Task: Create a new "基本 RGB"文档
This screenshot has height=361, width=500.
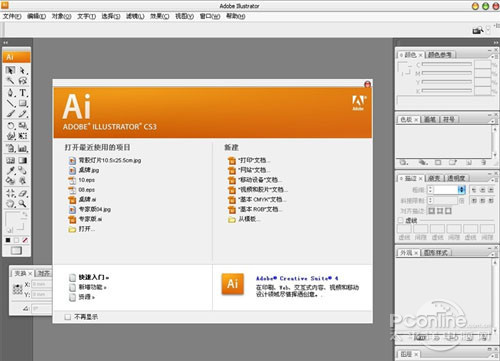Action: pyautogui.click(x=255, y=209)
